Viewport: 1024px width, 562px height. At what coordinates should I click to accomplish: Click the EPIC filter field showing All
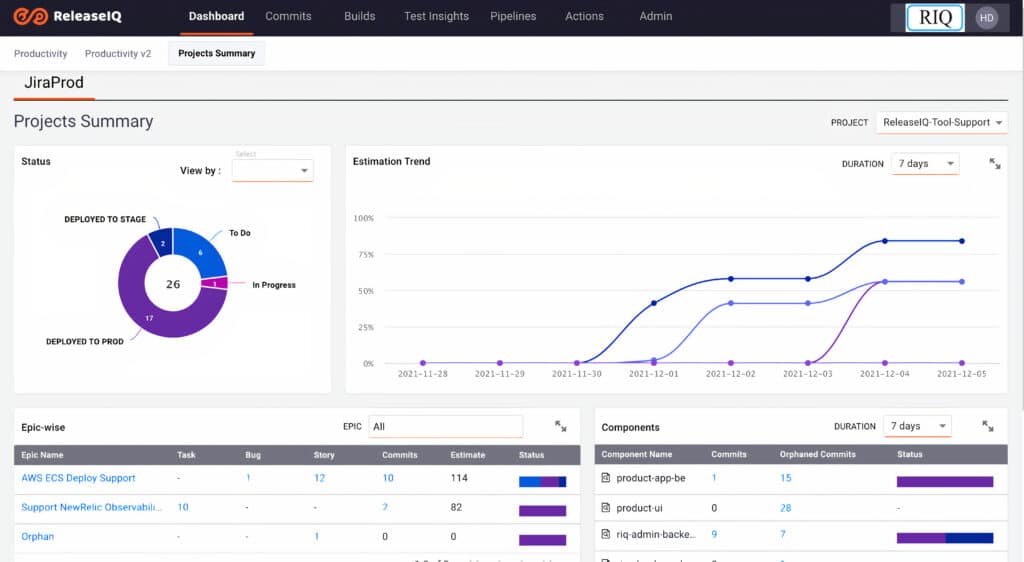pos(445,426)
